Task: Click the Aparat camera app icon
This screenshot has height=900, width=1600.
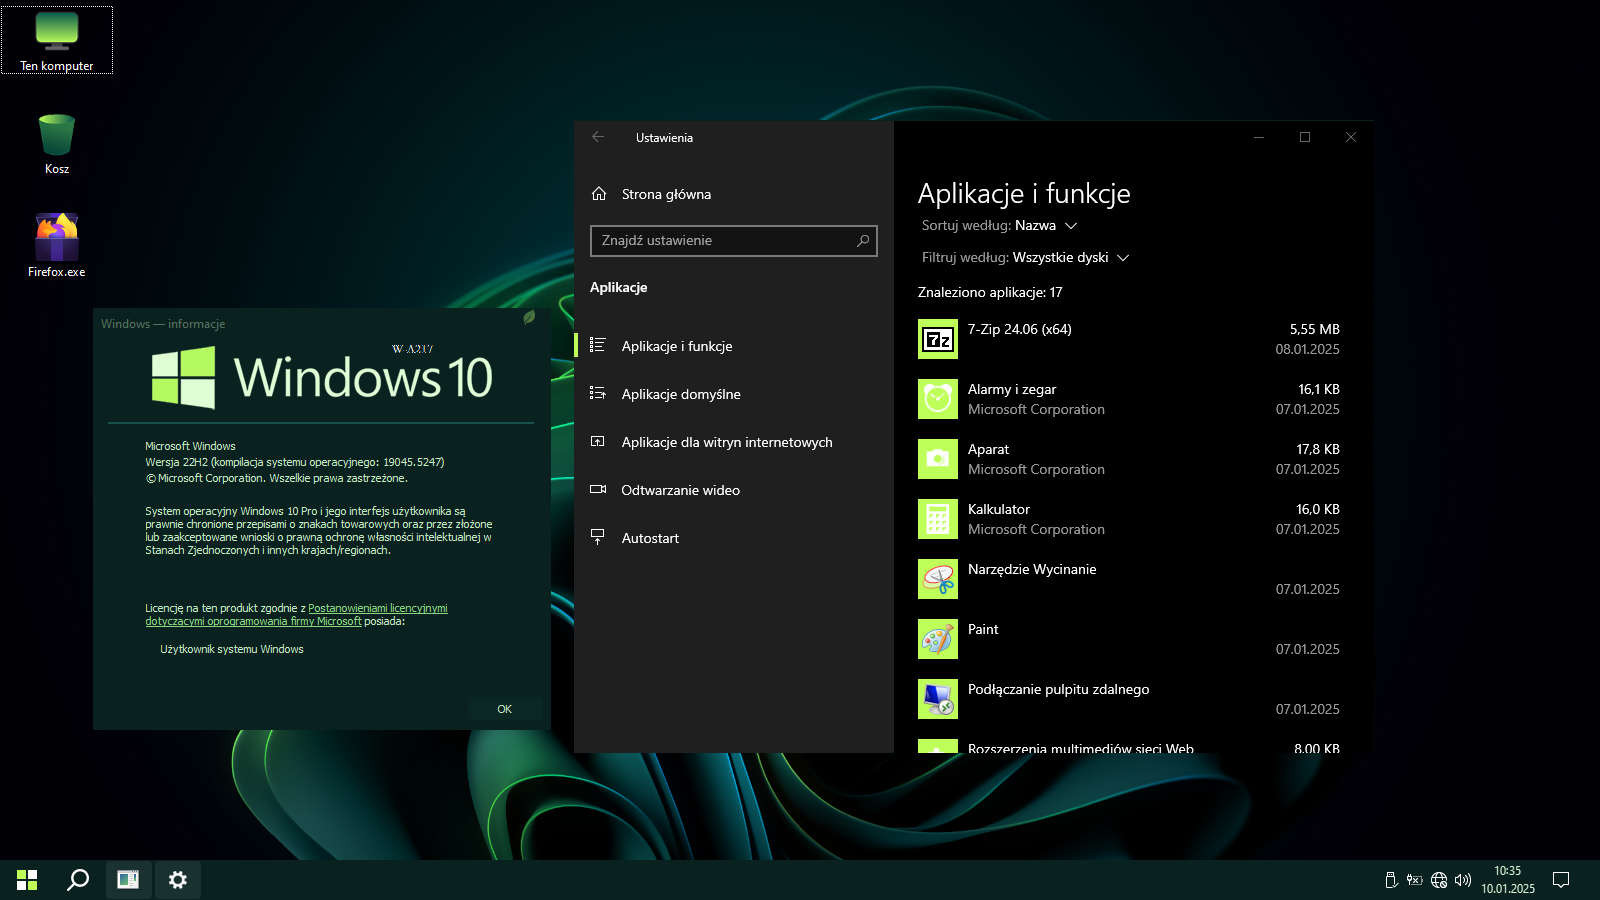Action: click(937, 459)
